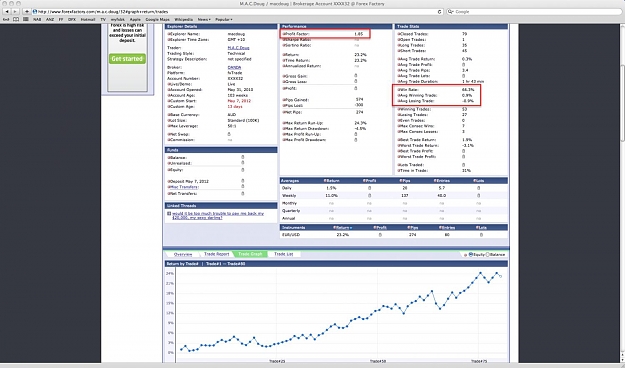This screenshot has height=368, width=625.
Task: Click the help icon beside Net Pips
Action: [285, 112]
